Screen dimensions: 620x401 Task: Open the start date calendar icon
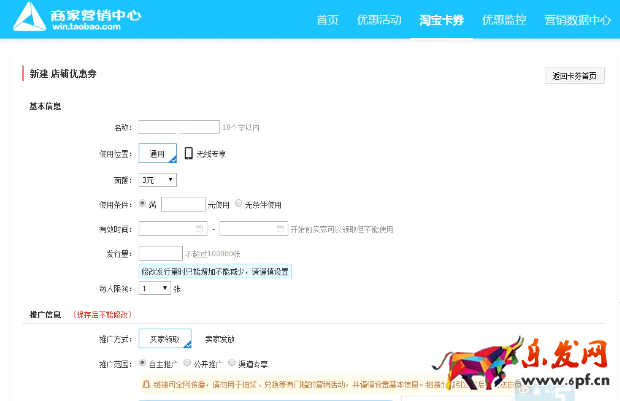coord(199,228)
